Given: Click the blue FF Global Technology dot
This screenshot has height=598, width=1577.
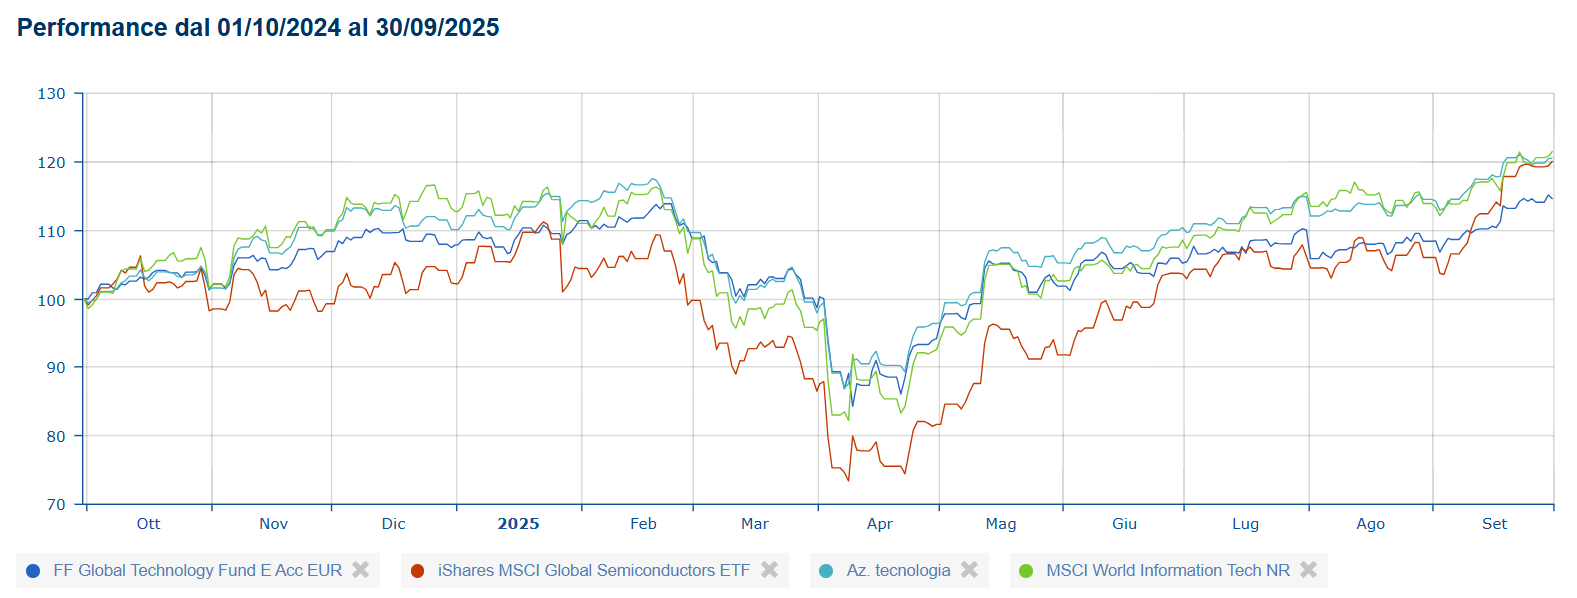Looking at the screenshot, I should [x=33, y=571].
